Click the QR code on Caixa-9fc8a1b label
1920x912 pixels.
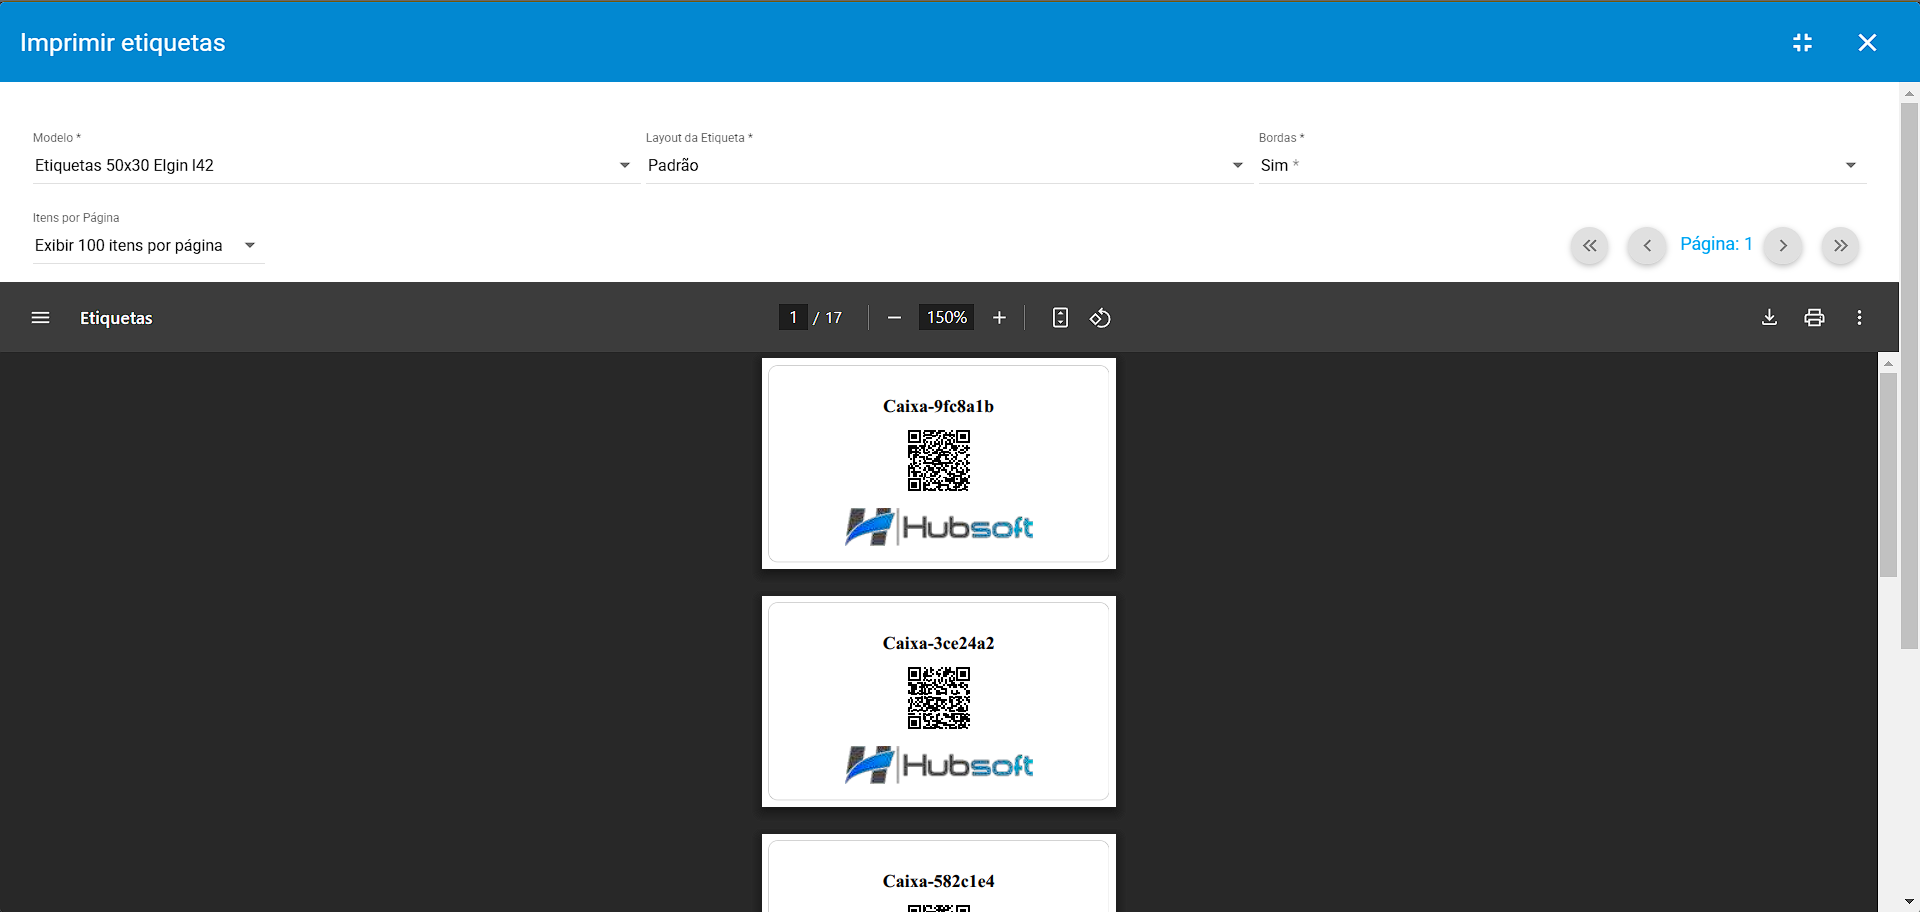938,461
